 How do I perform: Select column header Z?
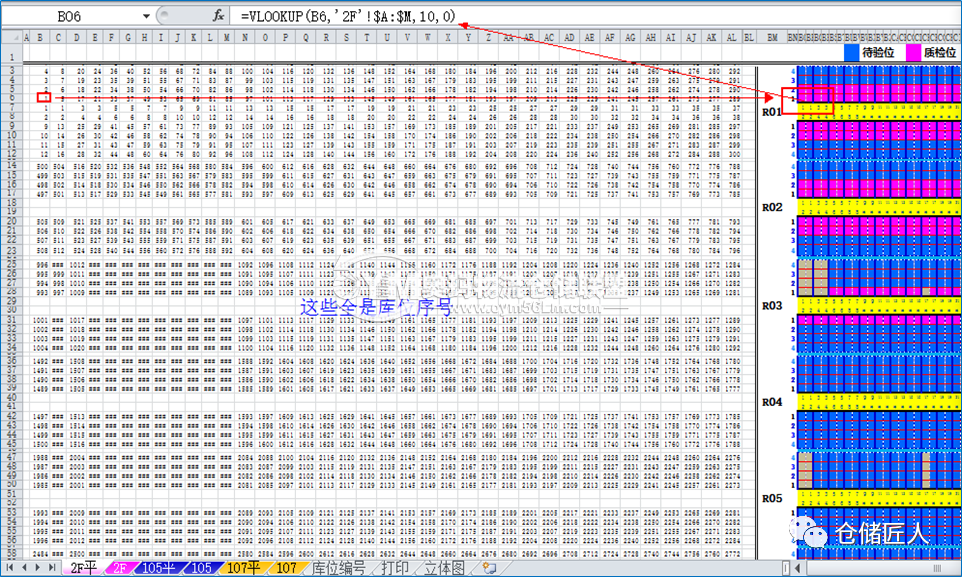coord(488,38)
